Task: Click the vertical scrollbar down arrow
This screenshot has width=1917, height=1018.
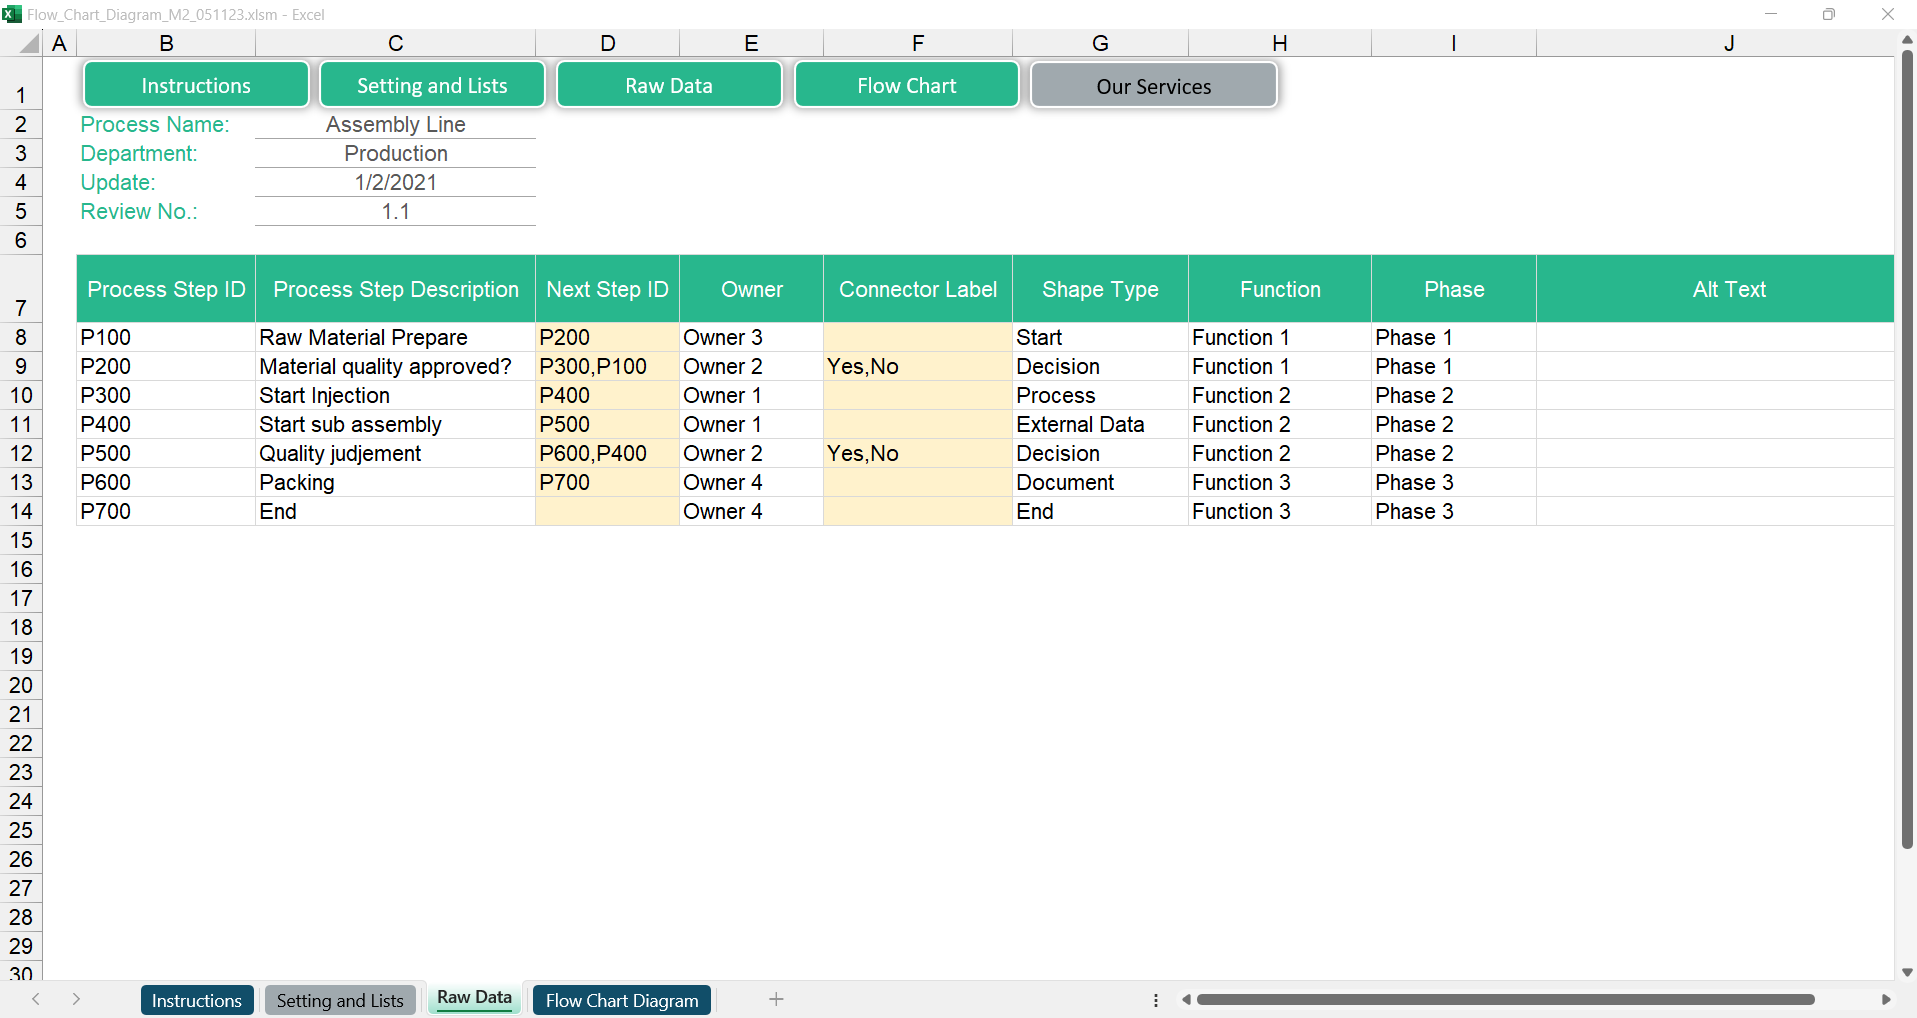Action: [1907, 972]
